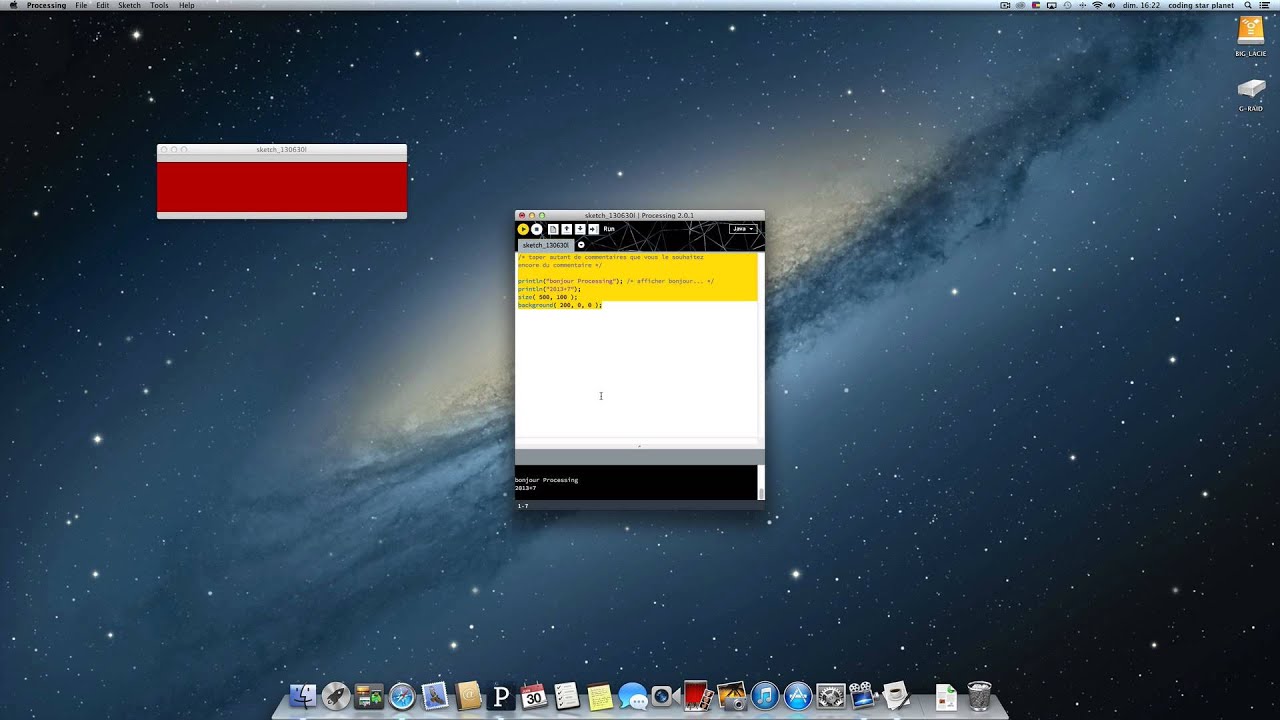Click the Export Application arrow icon

[x=593, y=229]
